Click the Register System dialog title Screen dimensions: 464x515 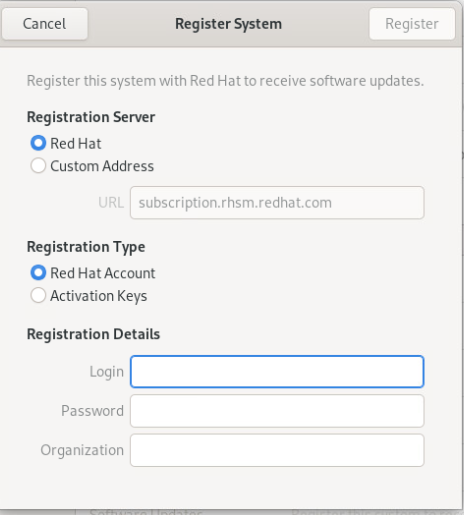(229, 24)
